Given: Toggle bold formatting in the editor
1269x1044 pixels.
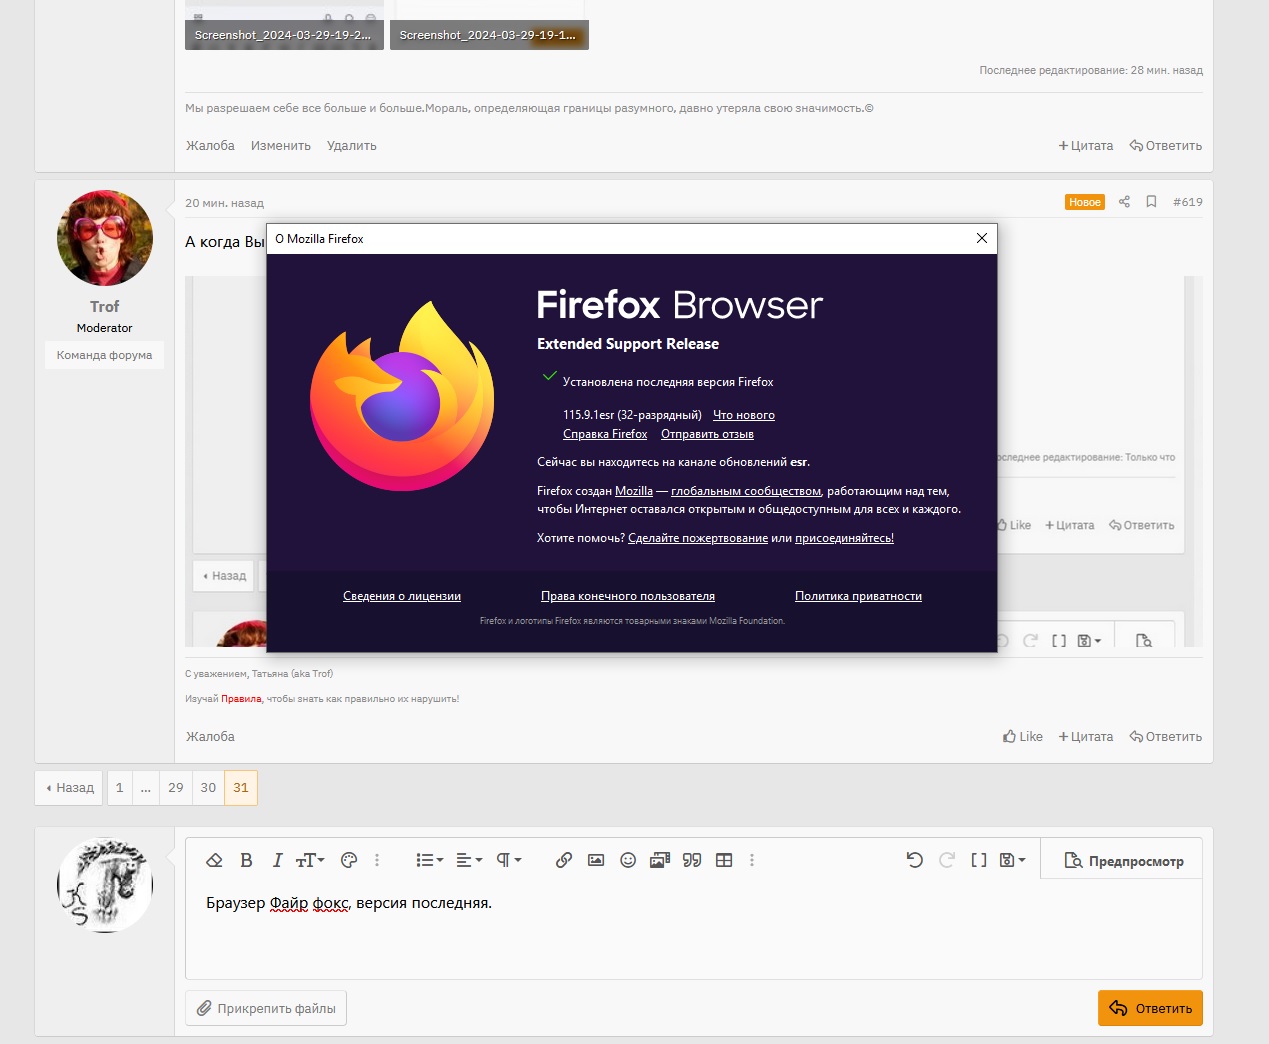Looking at the screenshot, I should [246, 860].
